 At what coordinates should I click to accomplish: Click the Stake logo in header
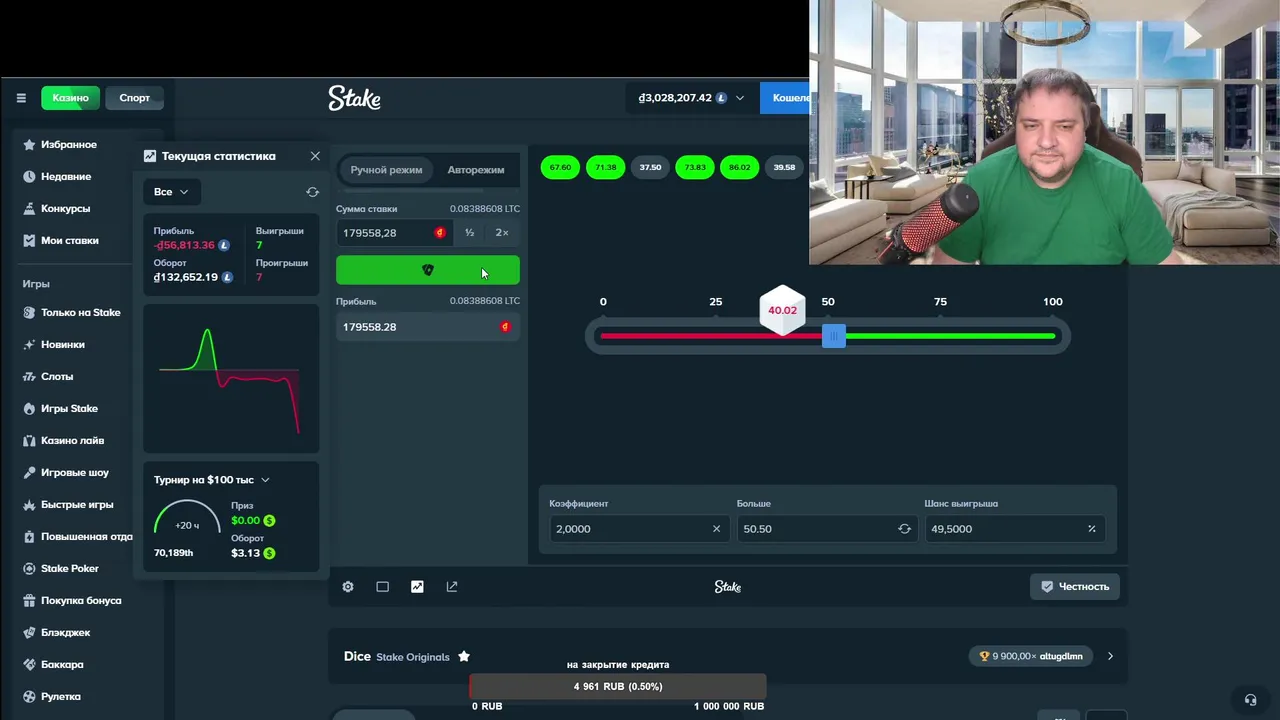pos(354,98)
